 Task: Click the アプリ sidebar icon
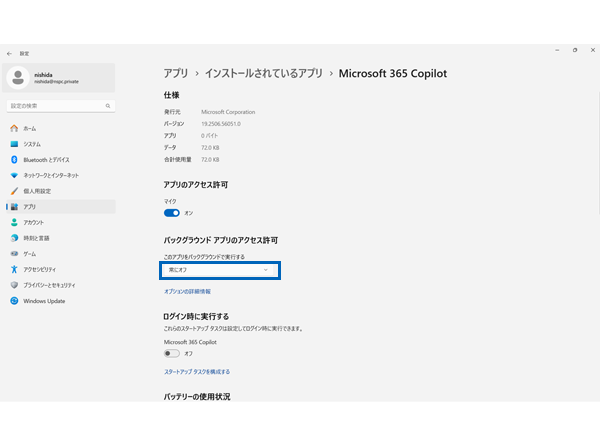click(x=14, y=207)
